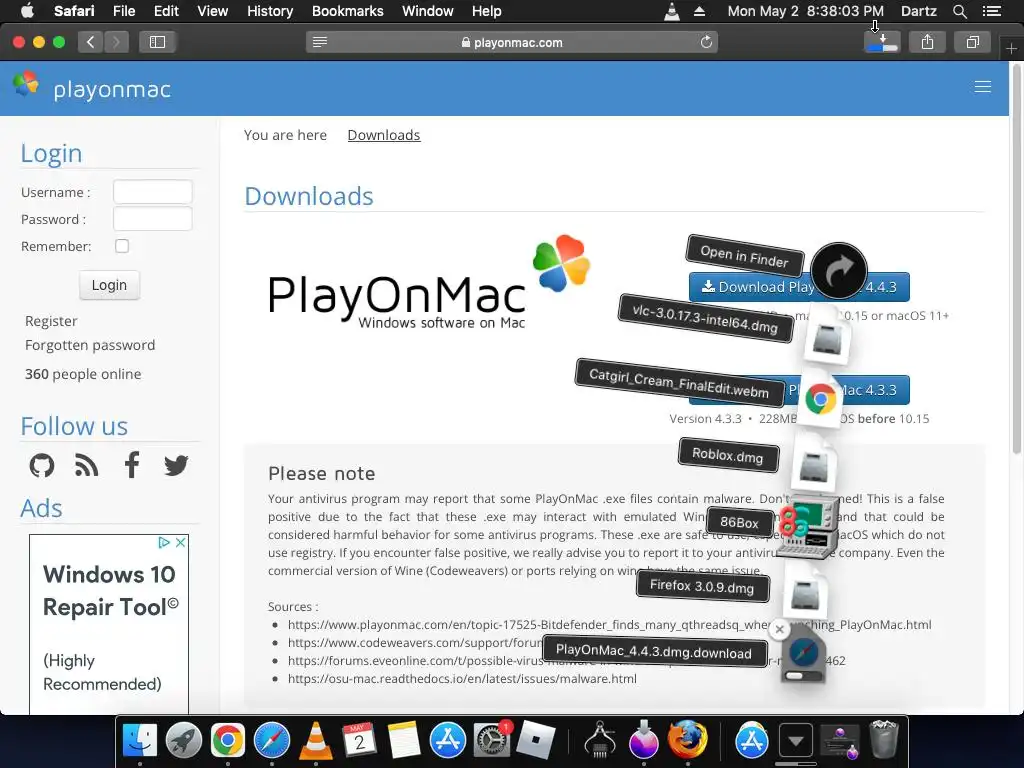Close the ad with X icon
This screenshot has width=1024, height=768.
pos(181,543)
